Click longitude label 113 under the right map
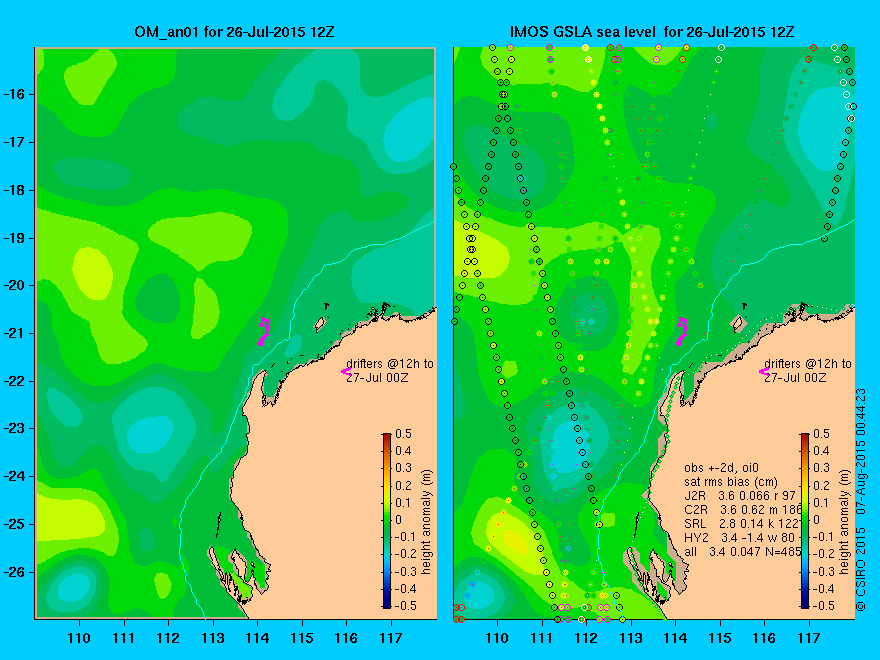The width and height of the screenshot is (880, 660). [x=631, y=638]
